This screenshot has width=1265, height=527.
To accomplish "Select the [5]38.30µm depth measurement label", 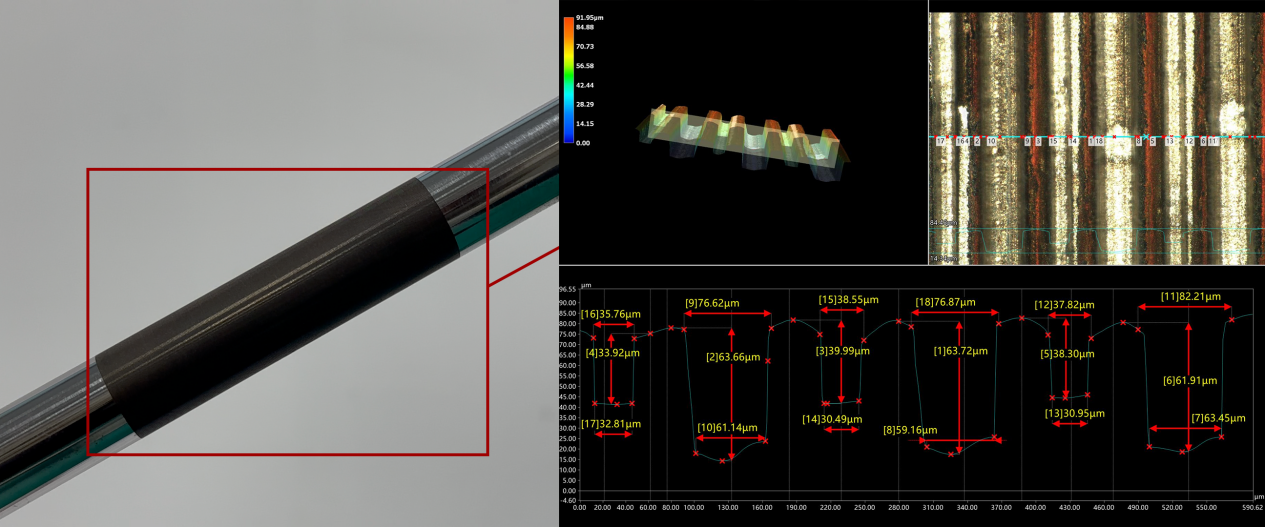I will tap(1068, 354).
